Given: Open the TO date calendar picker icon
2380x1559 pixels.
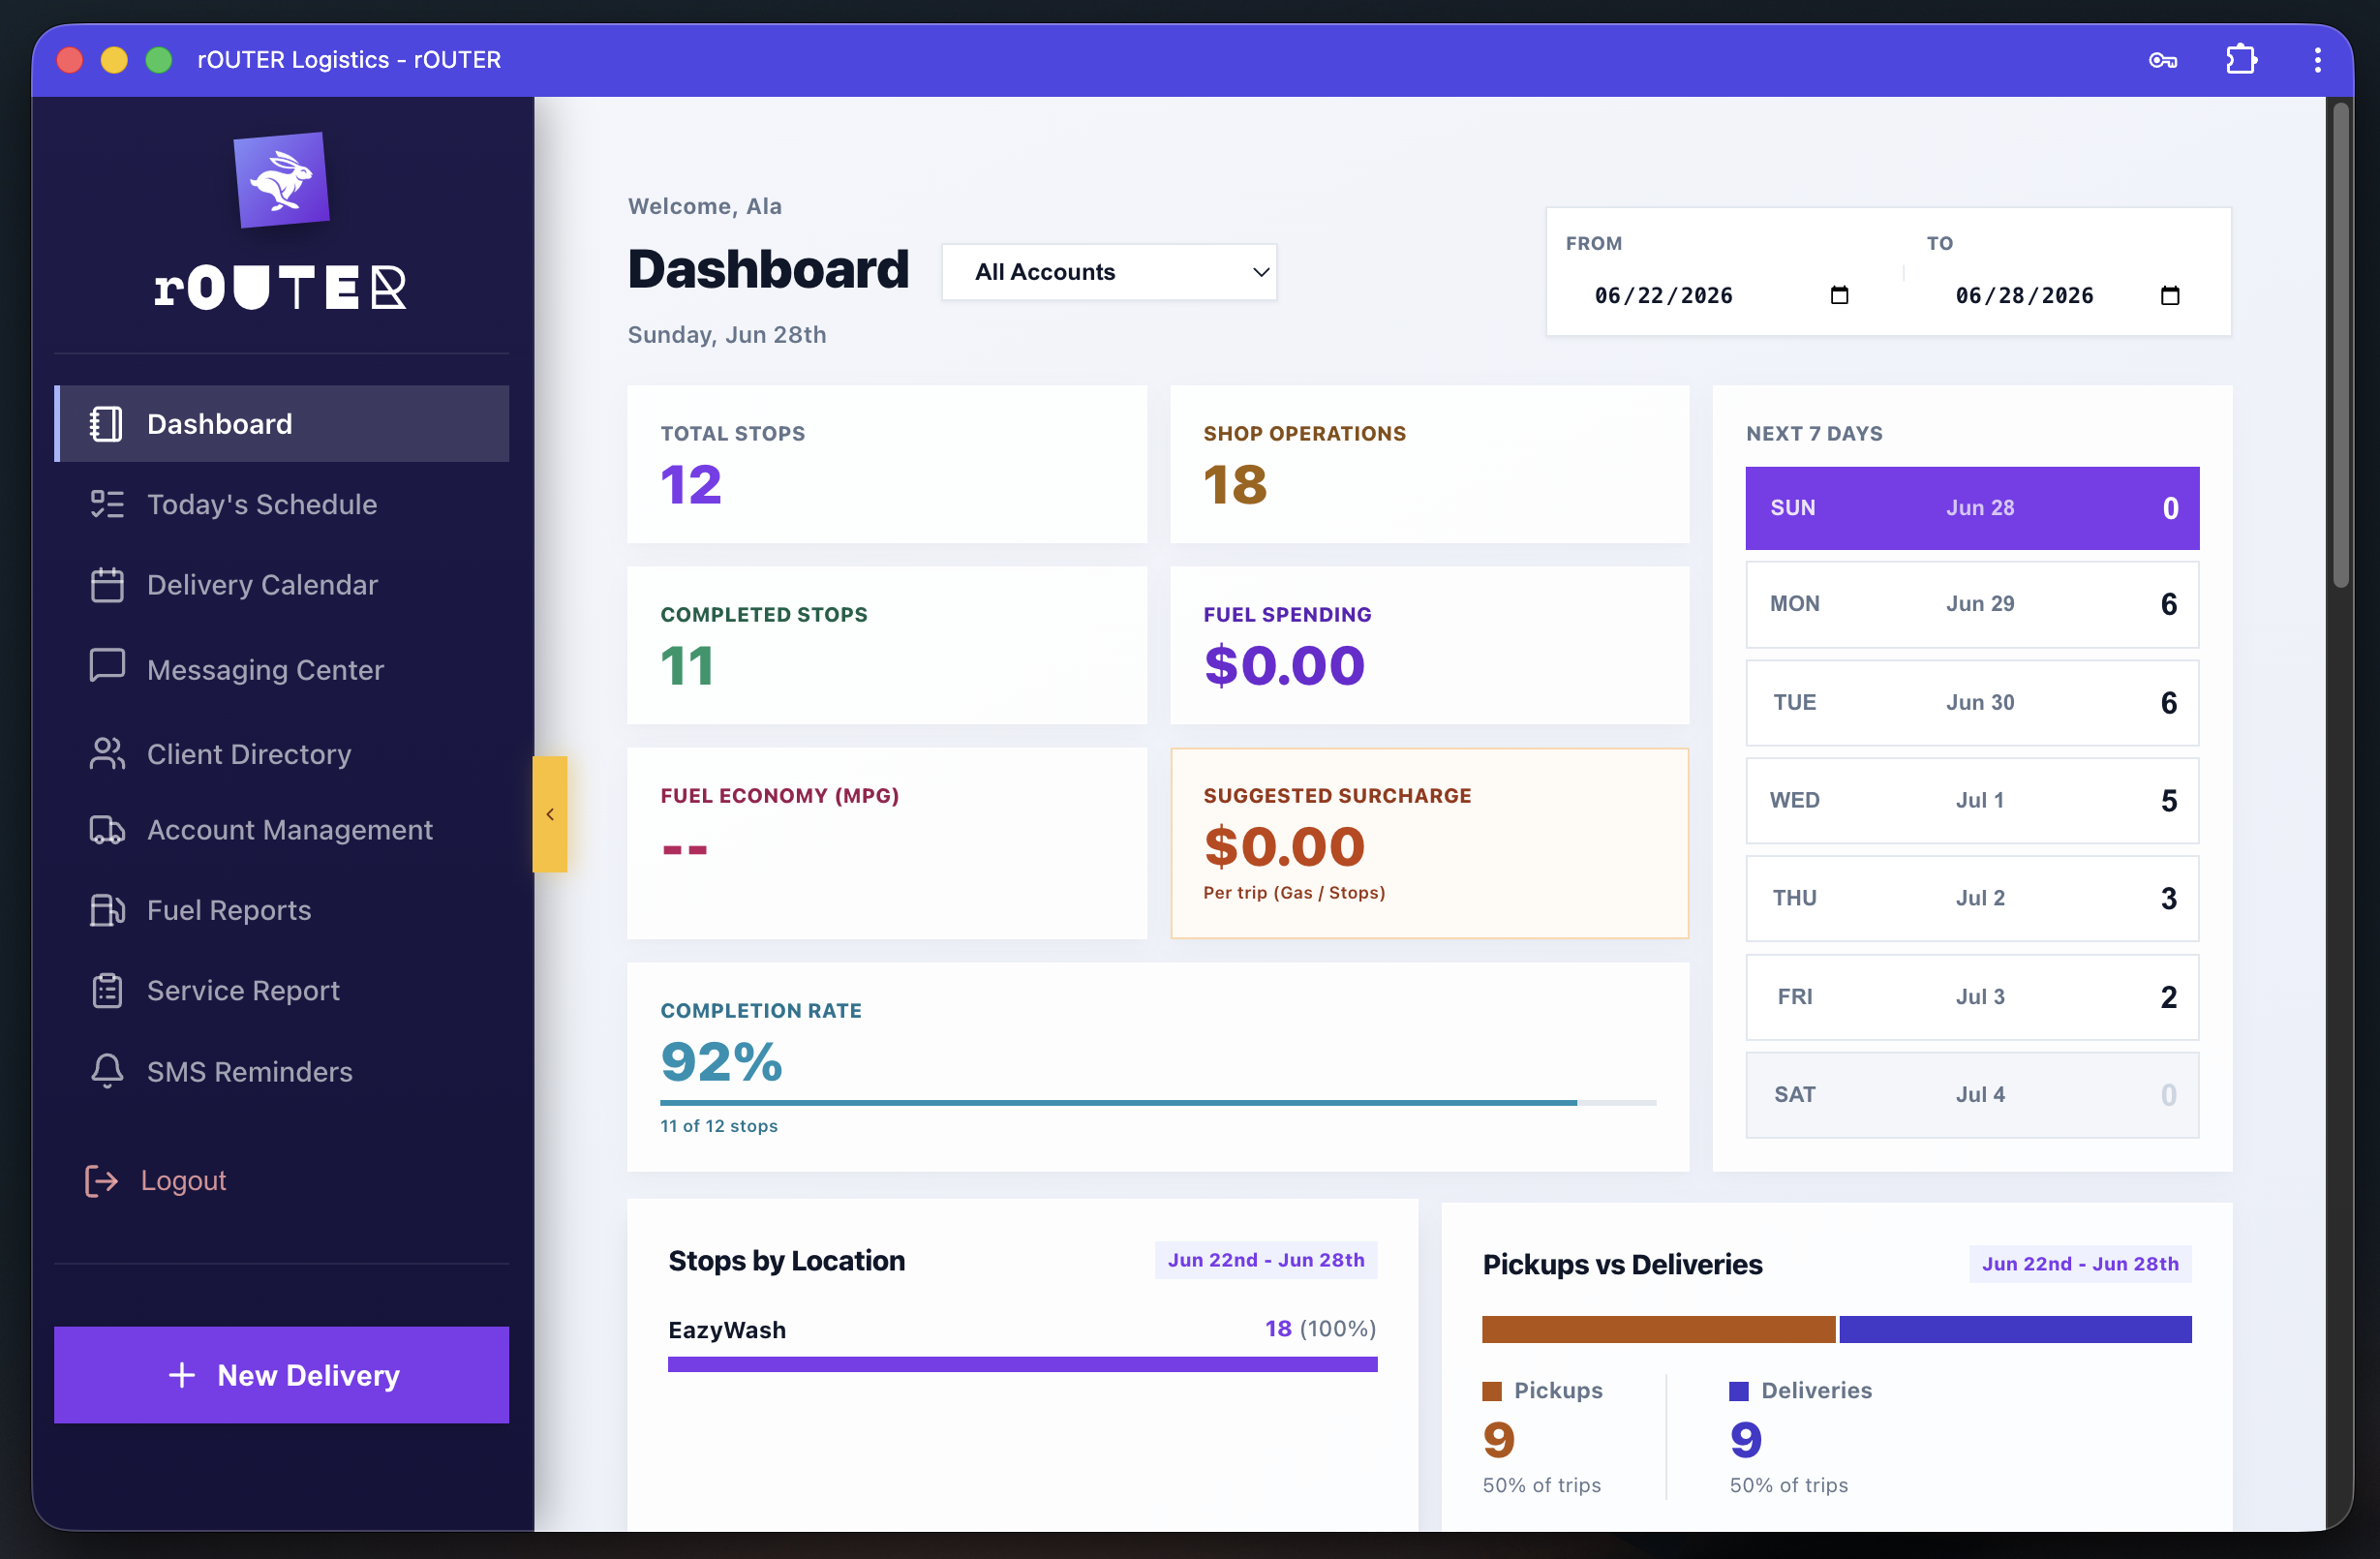Looking at the screenshot, I should pos(2170,295).
